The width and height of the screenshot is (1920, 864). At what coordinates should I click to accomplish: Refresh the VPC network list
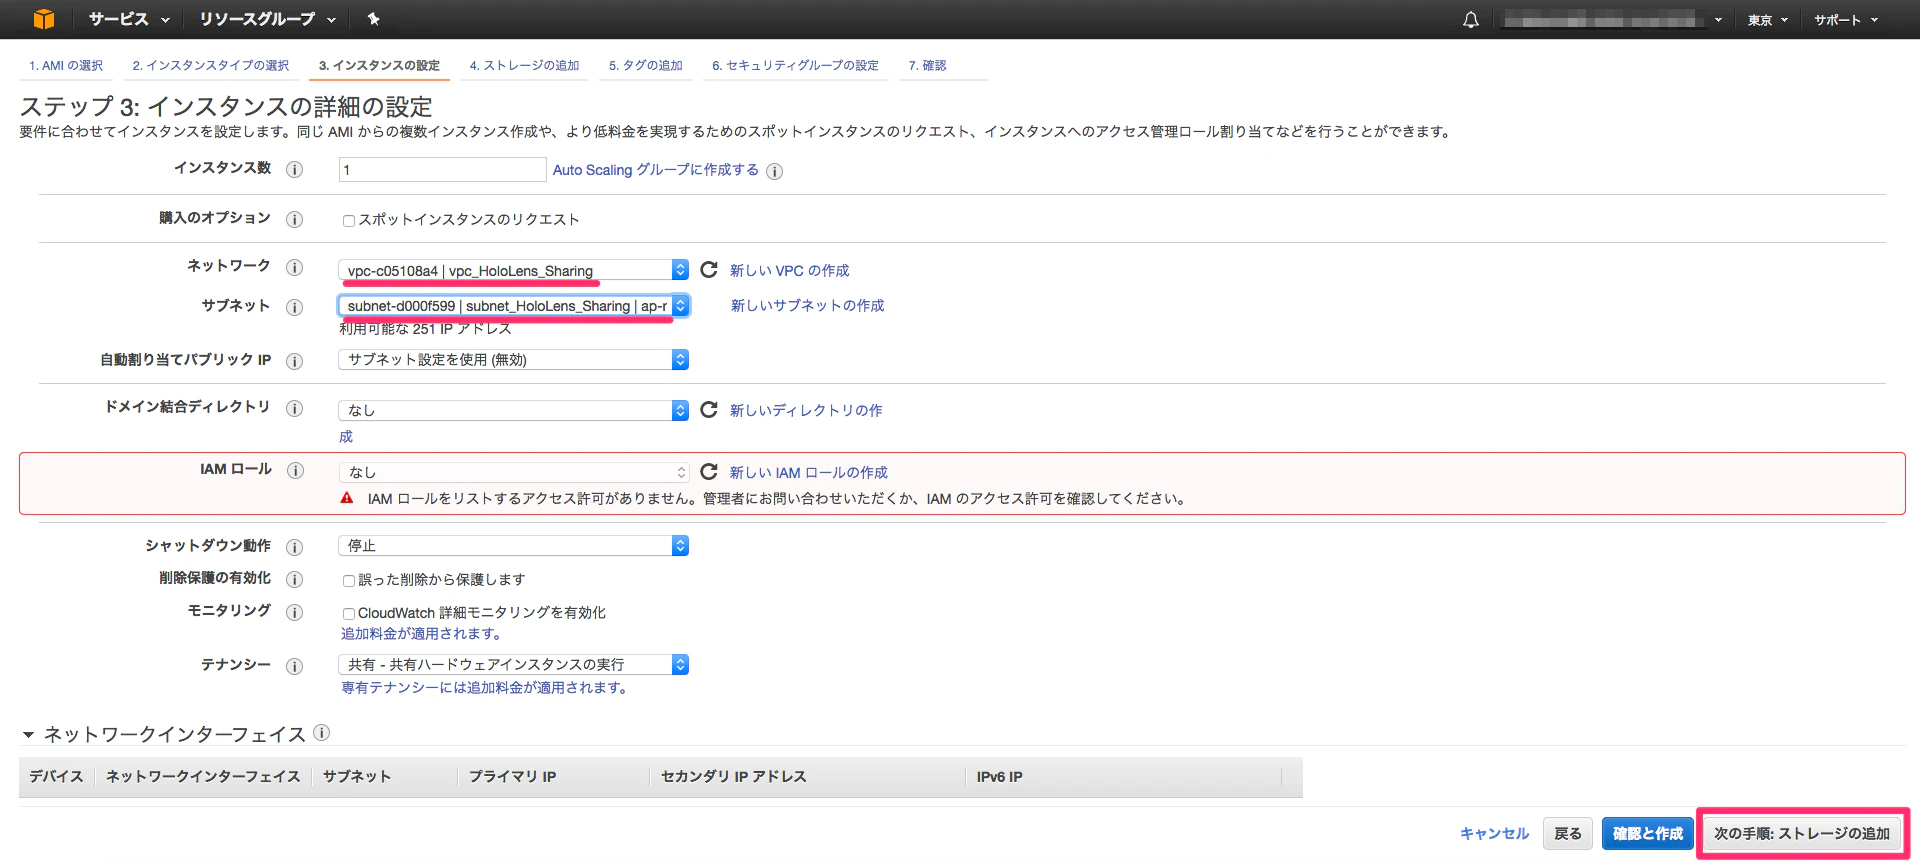709,270
